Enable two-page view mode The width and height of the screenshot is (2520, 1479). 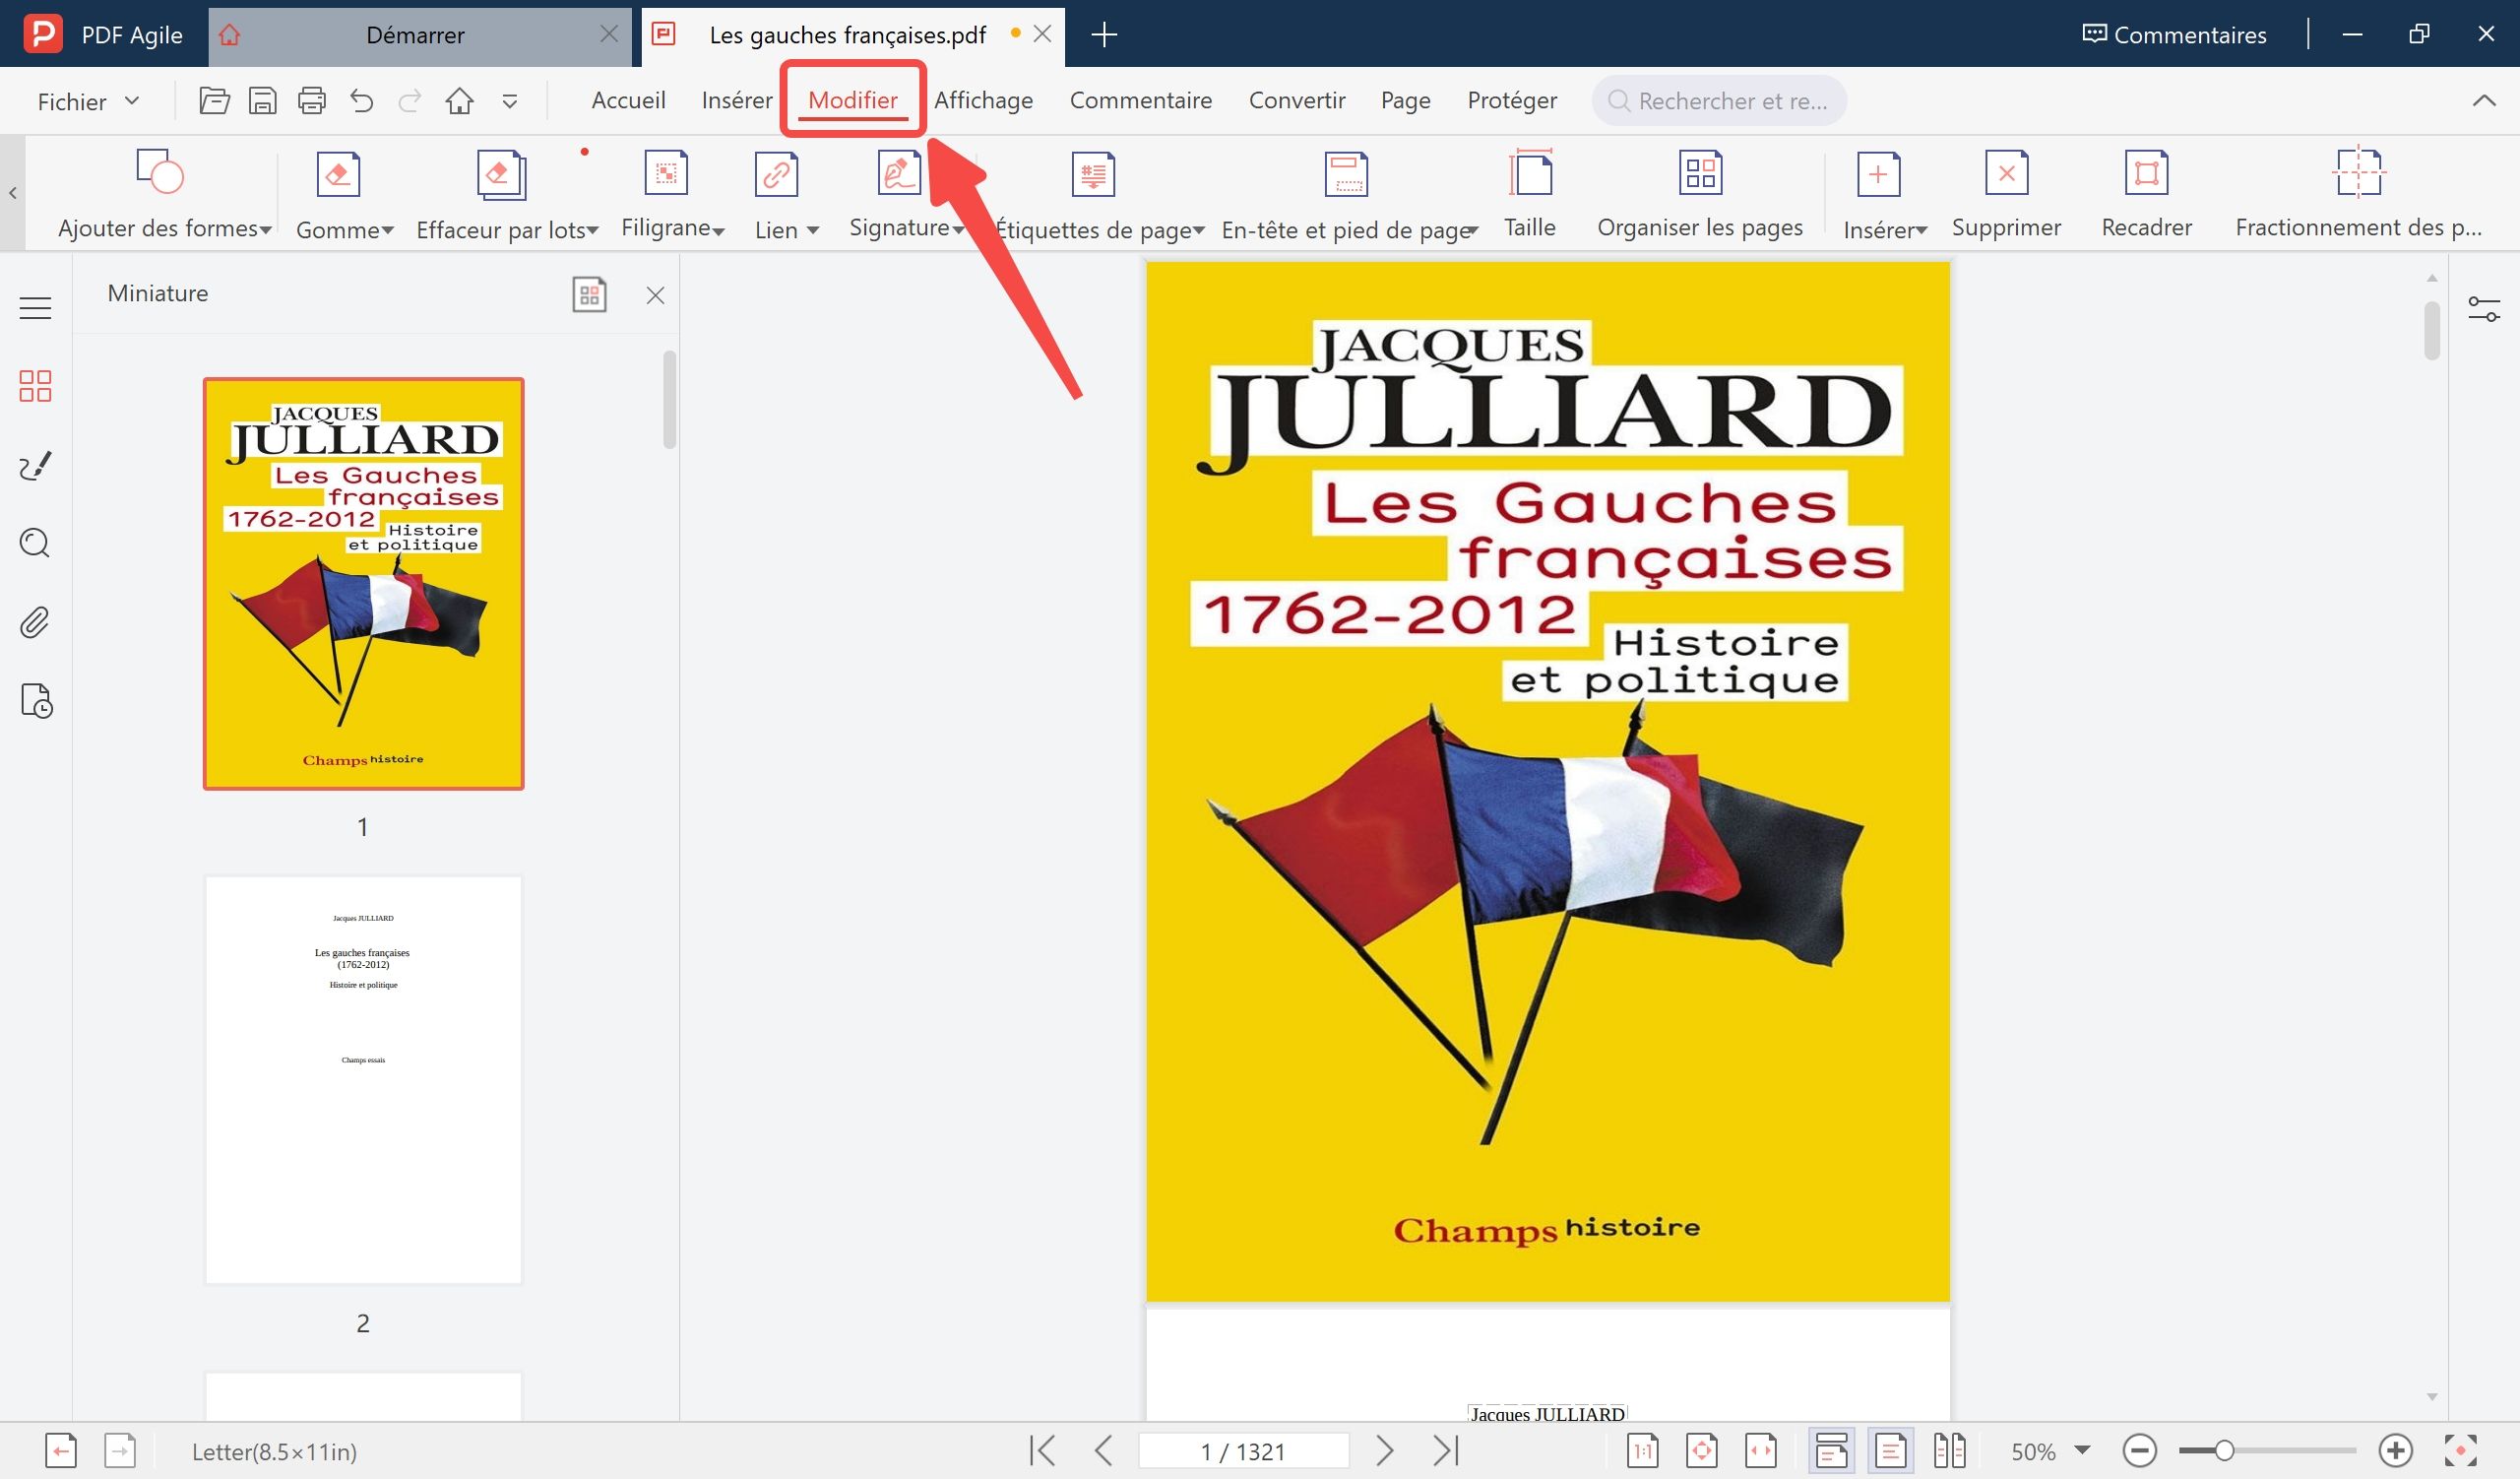tap(1949, 1450)
